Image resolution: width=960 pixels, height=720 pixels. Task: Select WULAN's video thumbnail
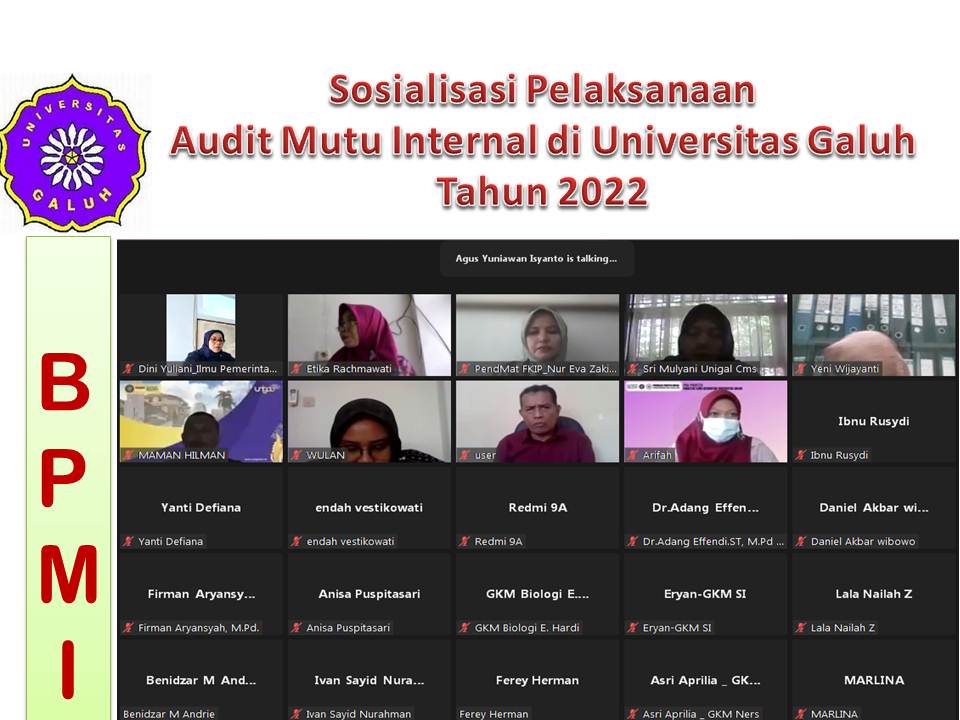tap(369, 420)
